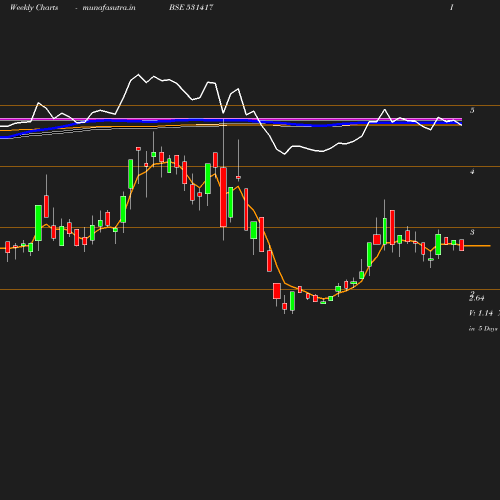Click the munafasutra.in label

[x=109, y=7]
